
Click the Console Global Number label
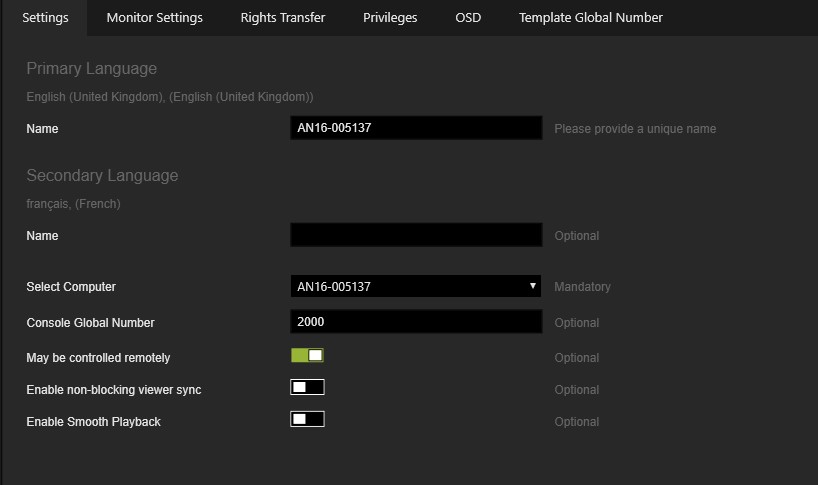coord(90,323)
